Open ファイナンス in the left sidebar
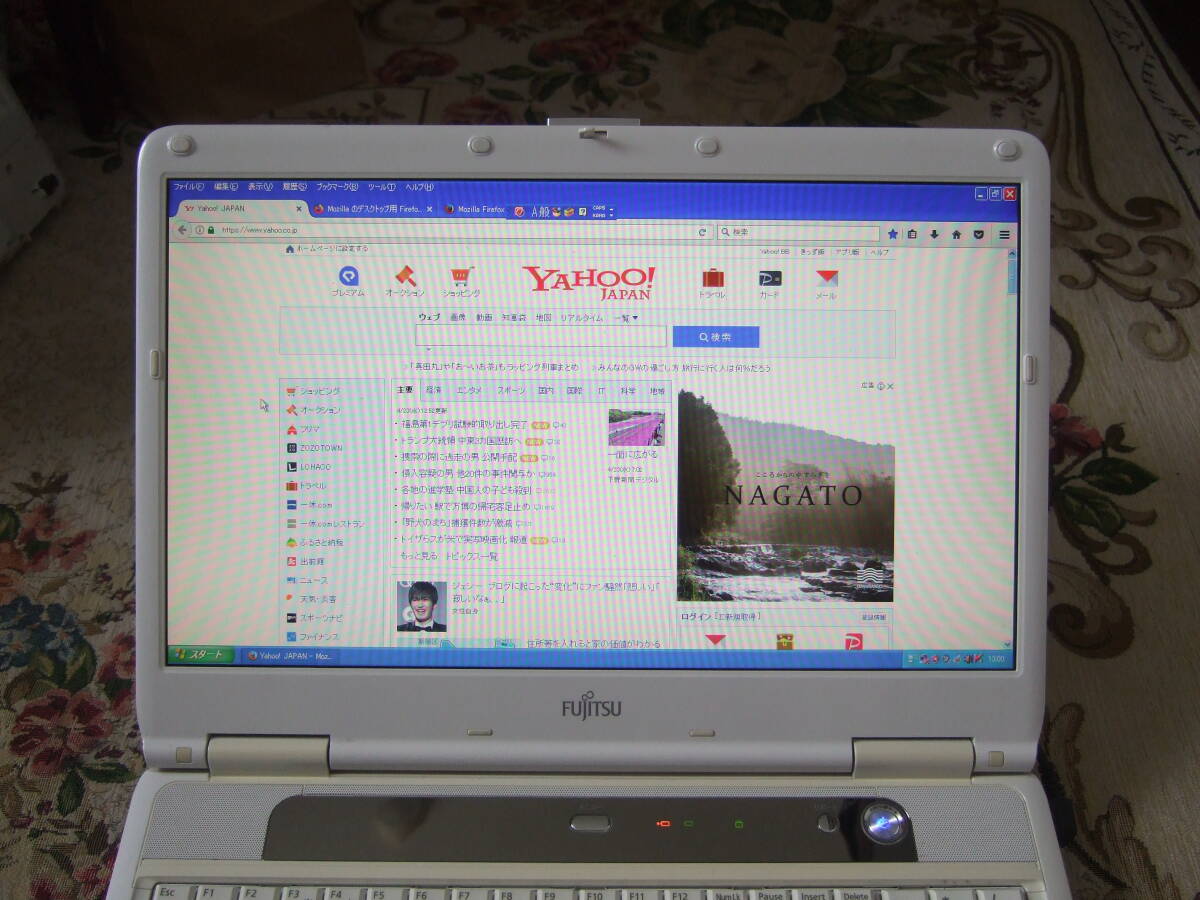This screenshot has width=1200, height=900. coord(313,637)
